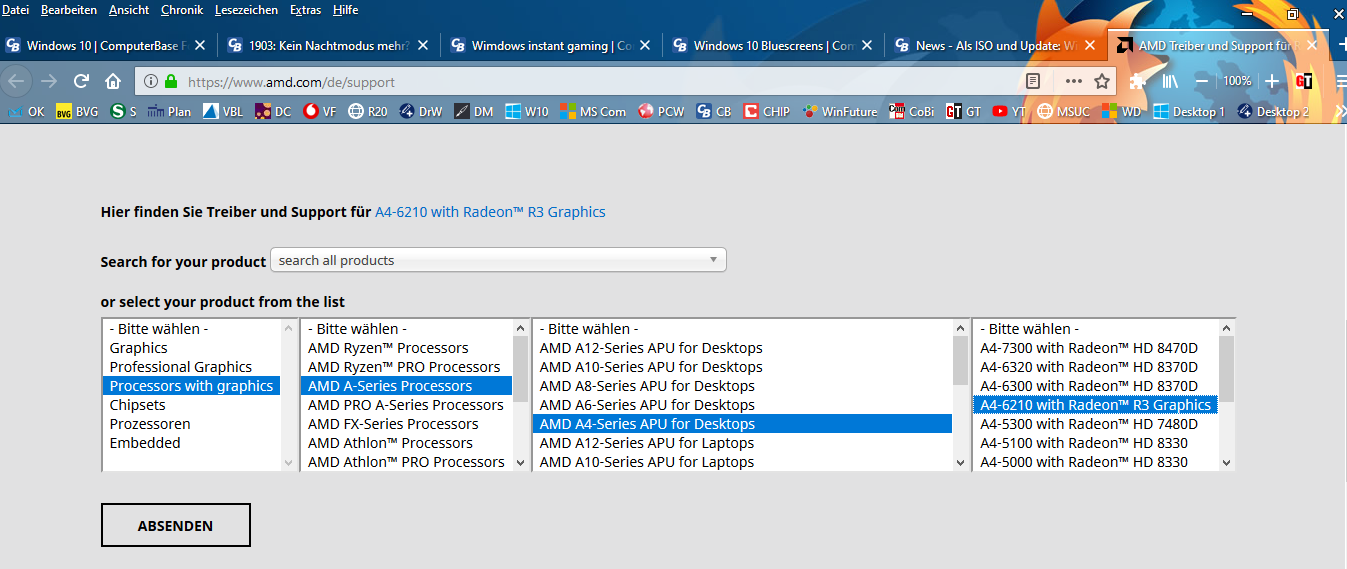This screenshot has width=1347, height=569.
Task: Open the Extras menu
Action: [x=306, y=10]
